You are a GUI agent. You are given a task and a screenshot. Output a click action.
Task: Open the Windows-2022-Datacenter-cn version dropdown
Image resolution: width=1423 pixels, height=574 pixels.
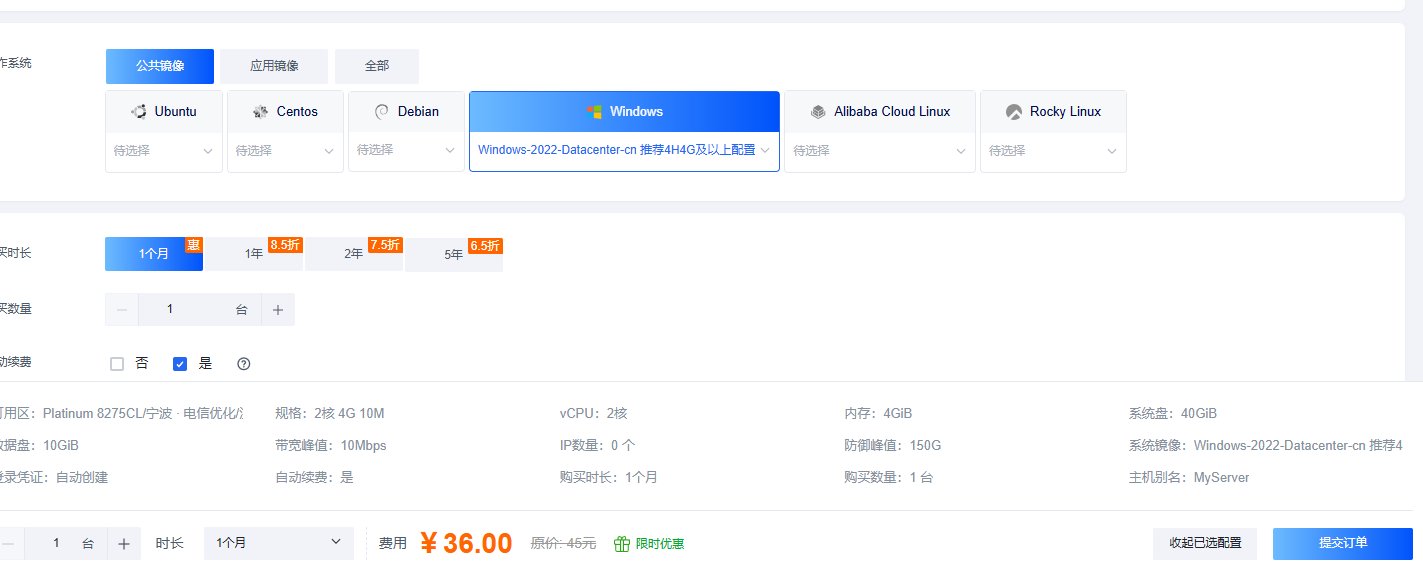point(624,151)
